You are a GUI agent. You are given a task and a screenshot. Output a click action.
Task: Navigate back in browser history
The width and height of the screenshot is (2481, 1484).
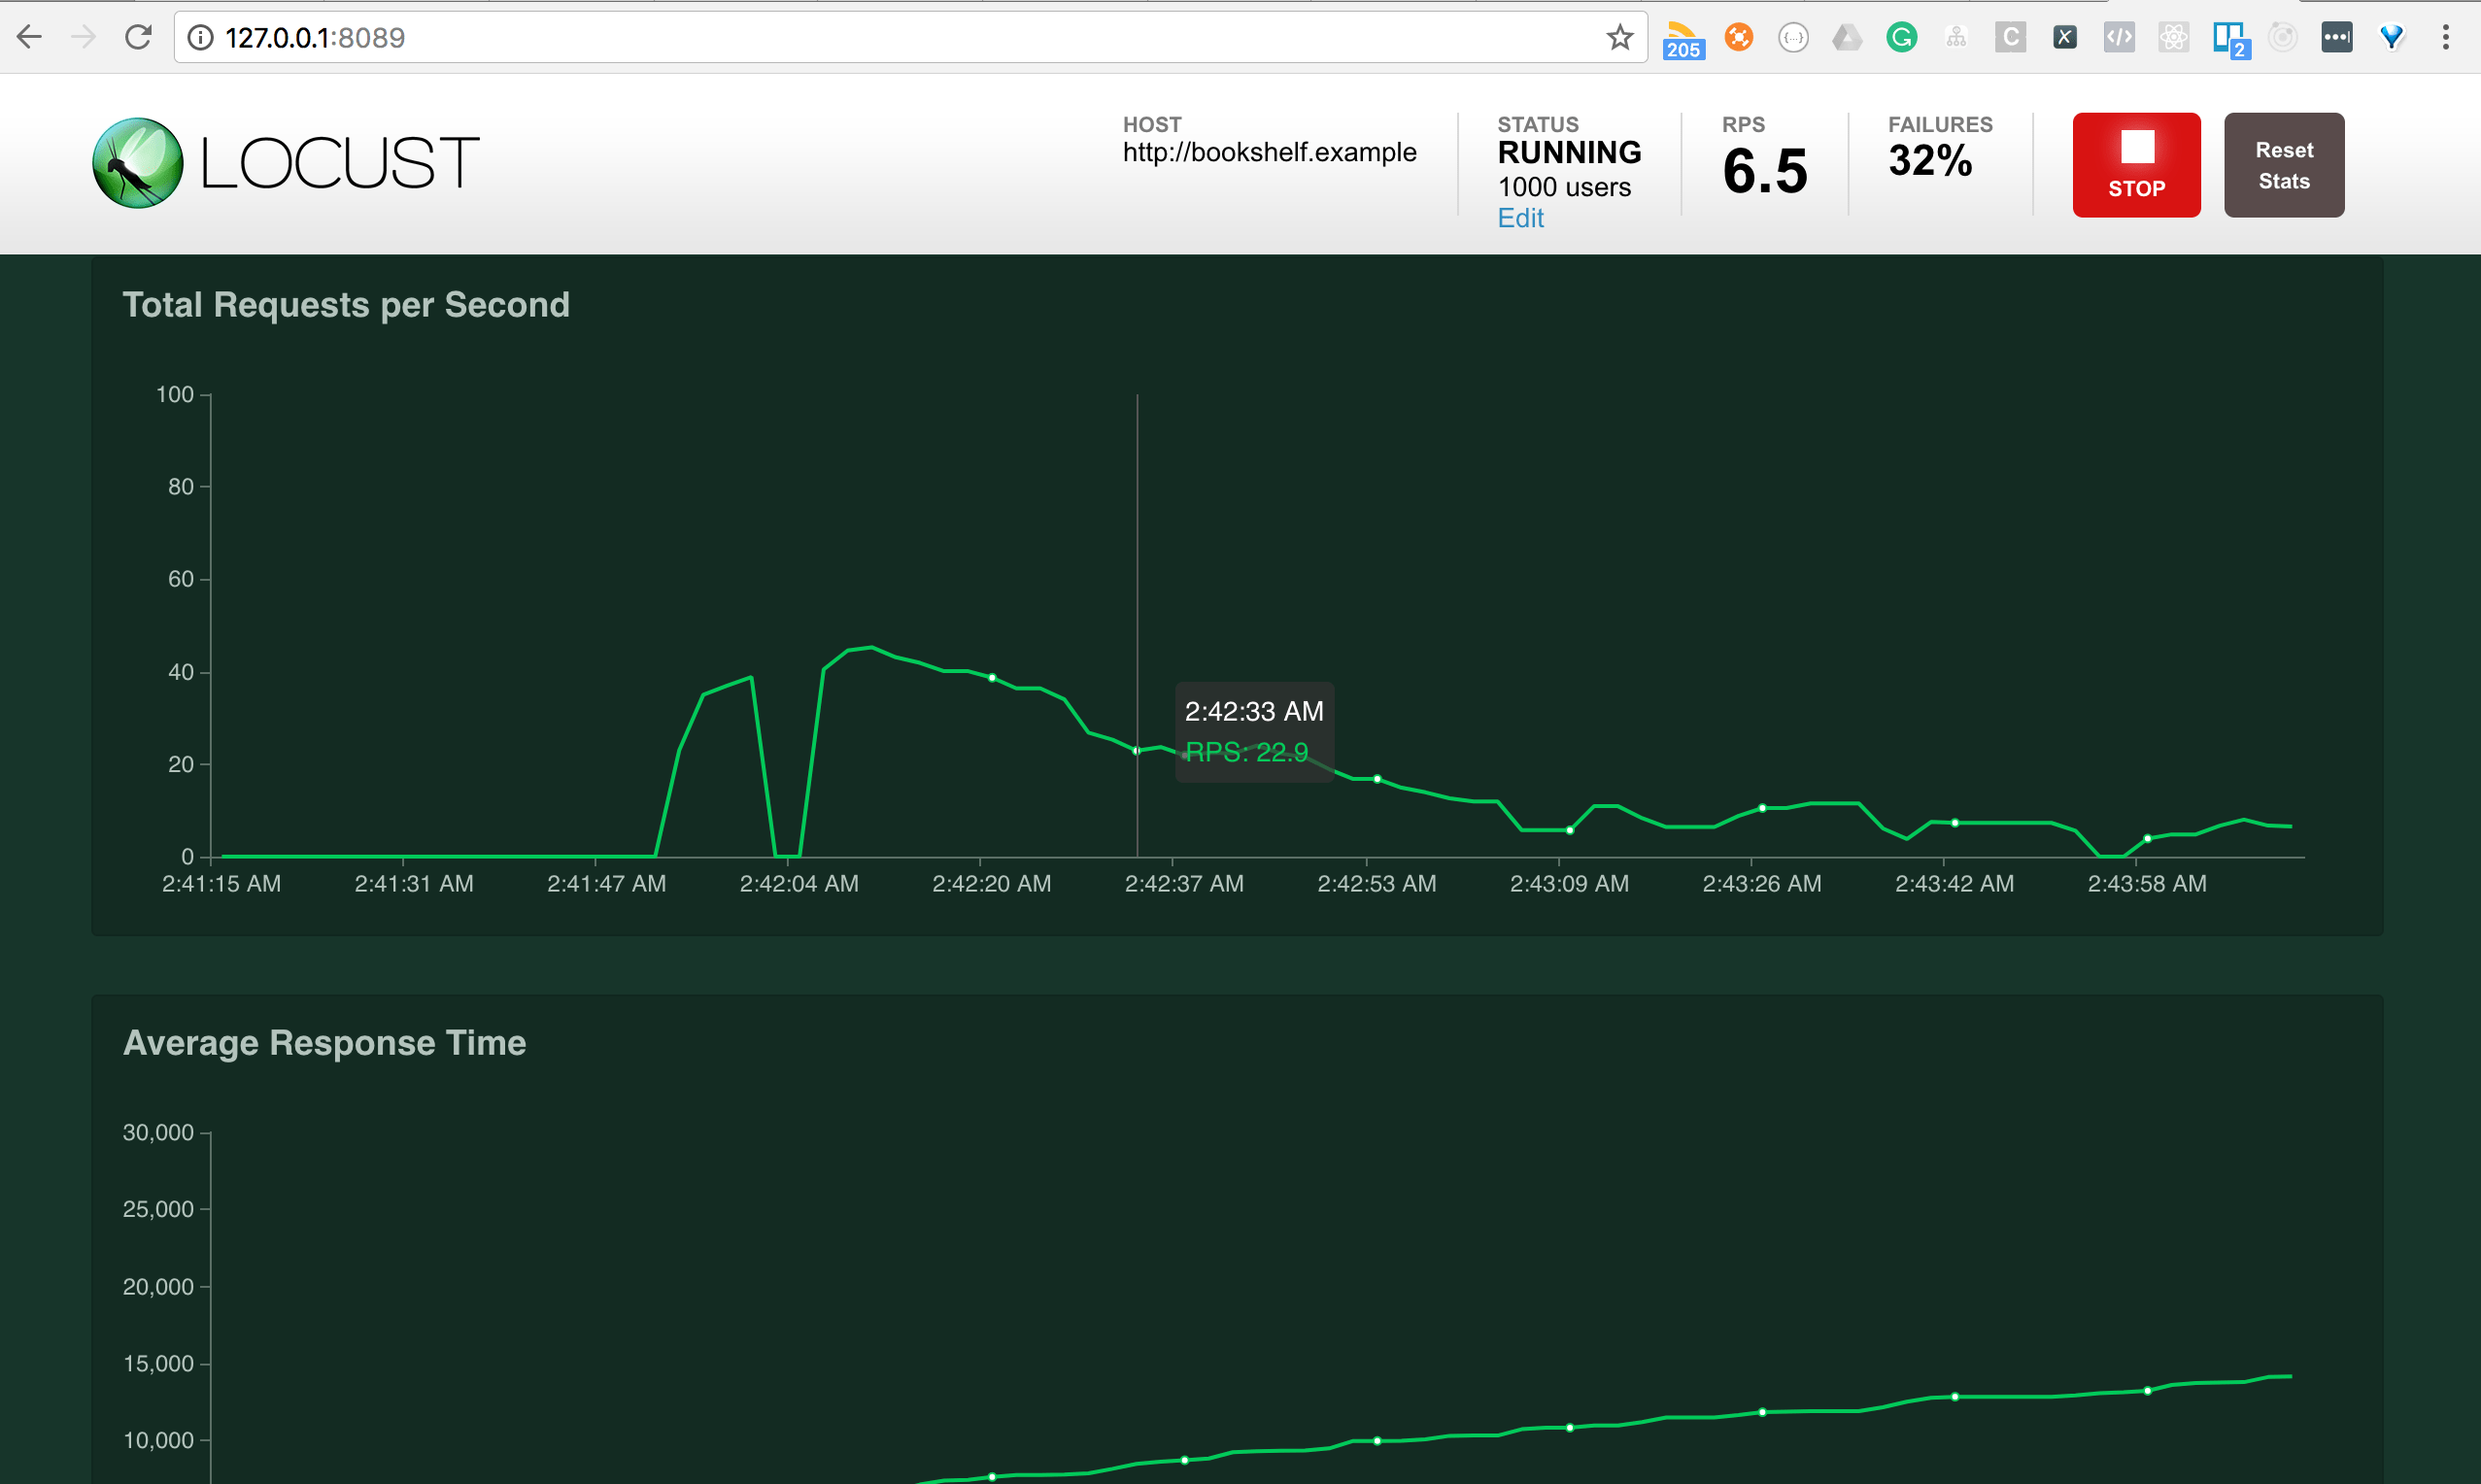[x=30, y=37]
